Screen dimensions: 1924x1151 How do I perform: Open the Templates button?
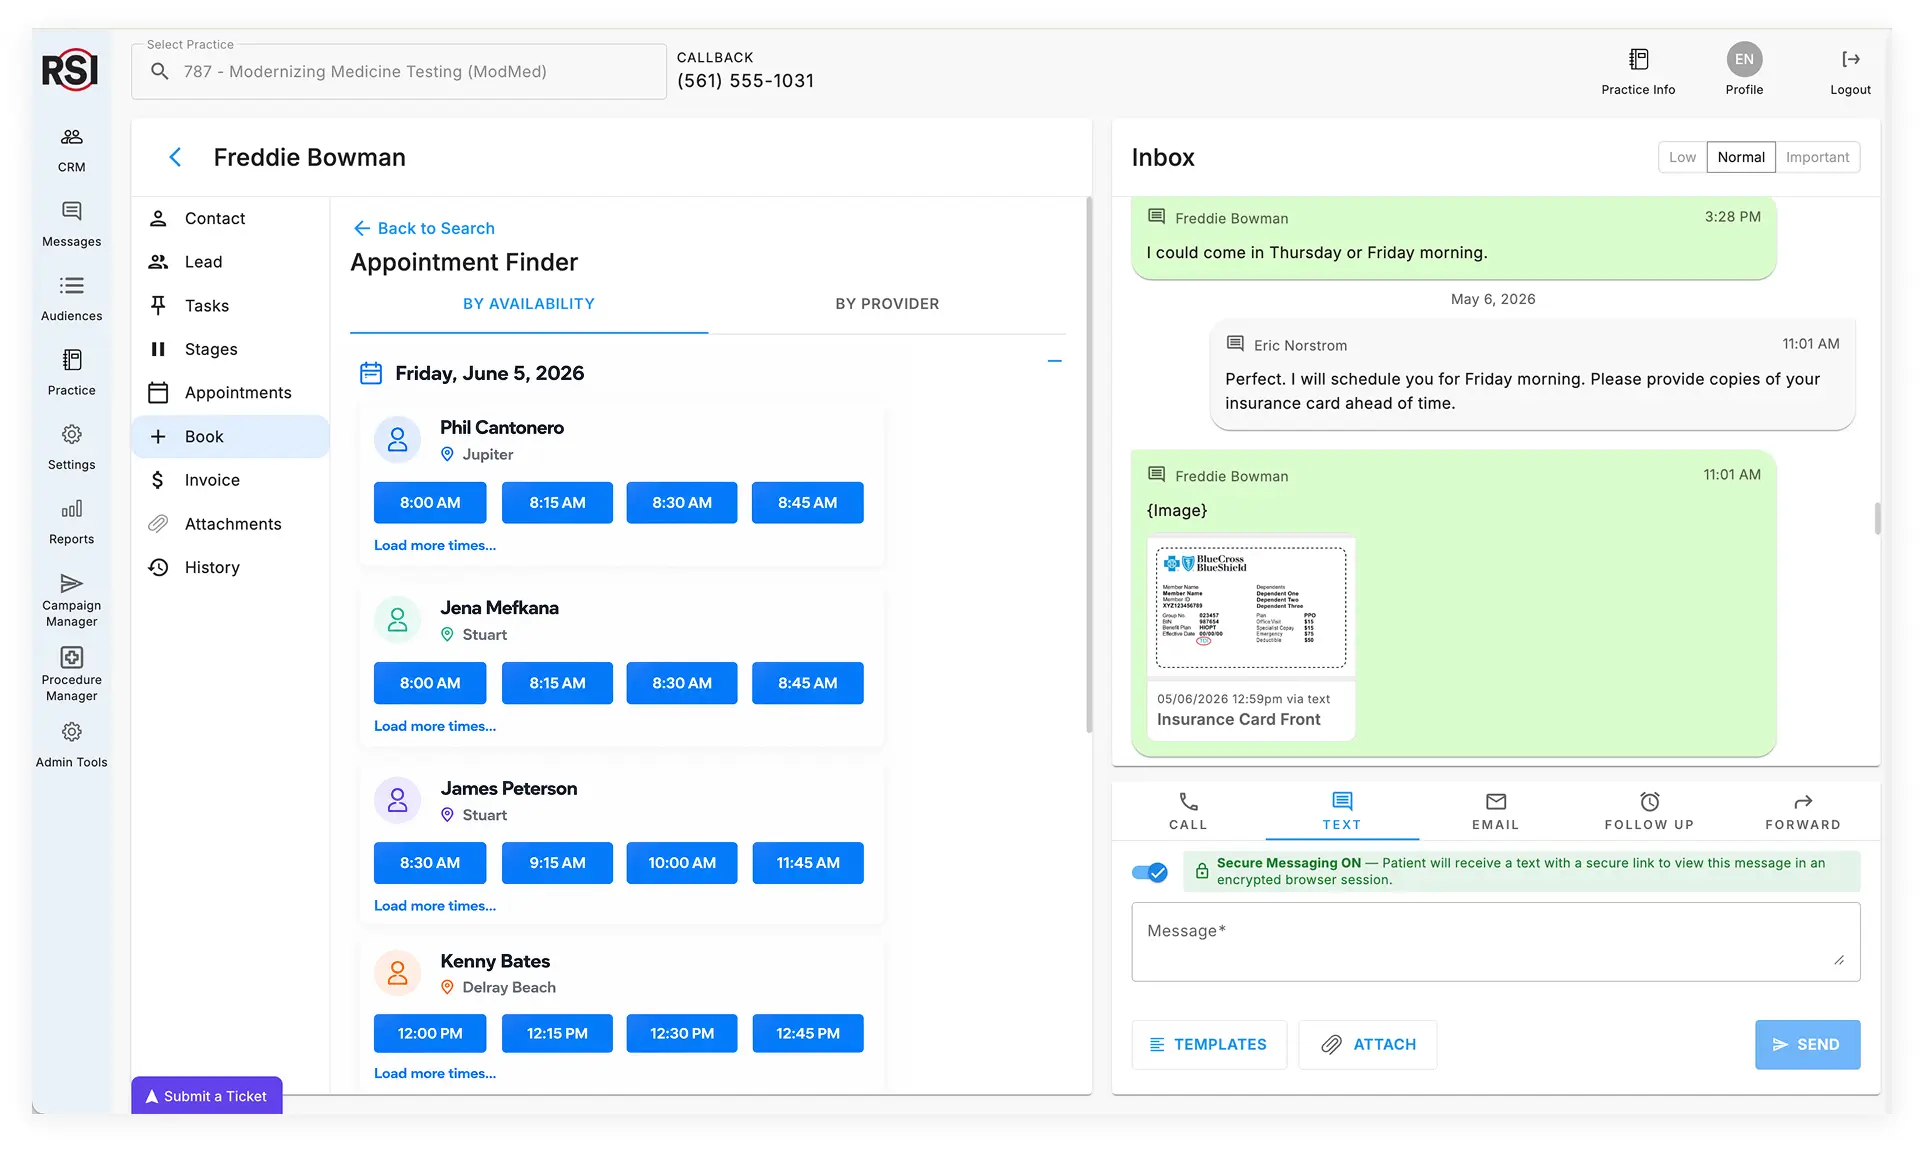tap(1209, 1044)
